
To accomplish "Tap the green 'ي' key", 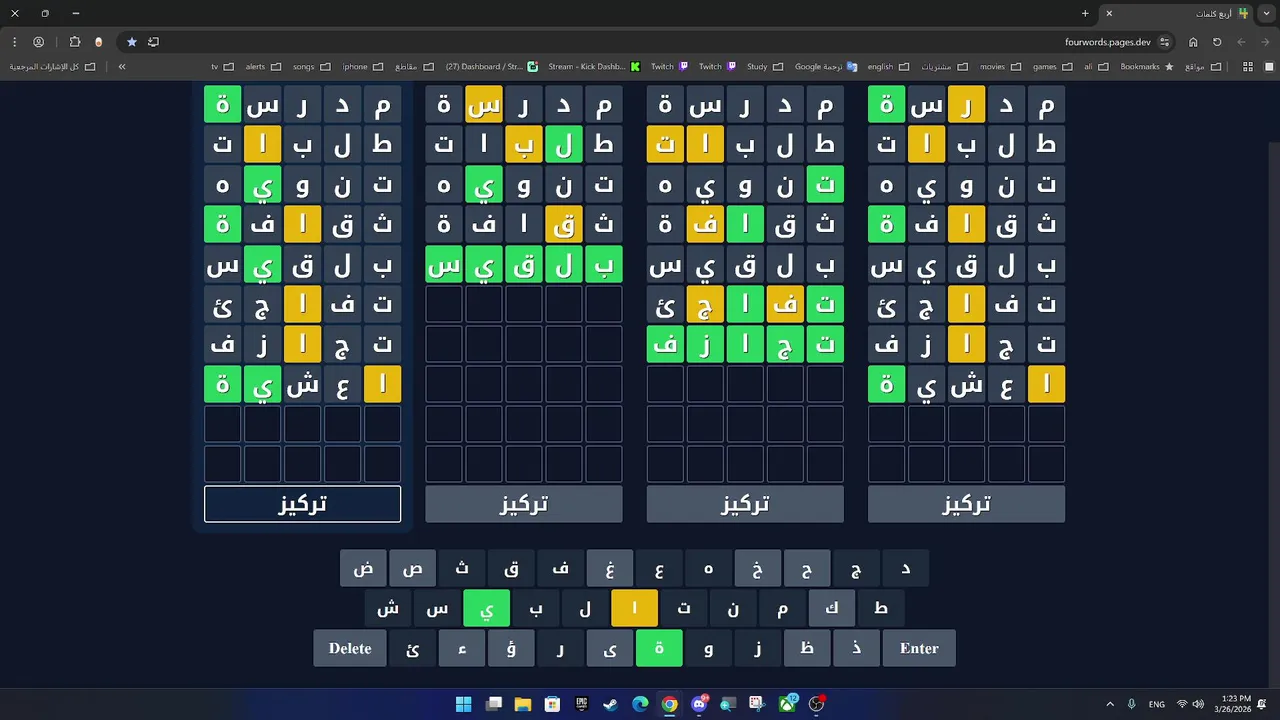I will [x=486, y=608].
